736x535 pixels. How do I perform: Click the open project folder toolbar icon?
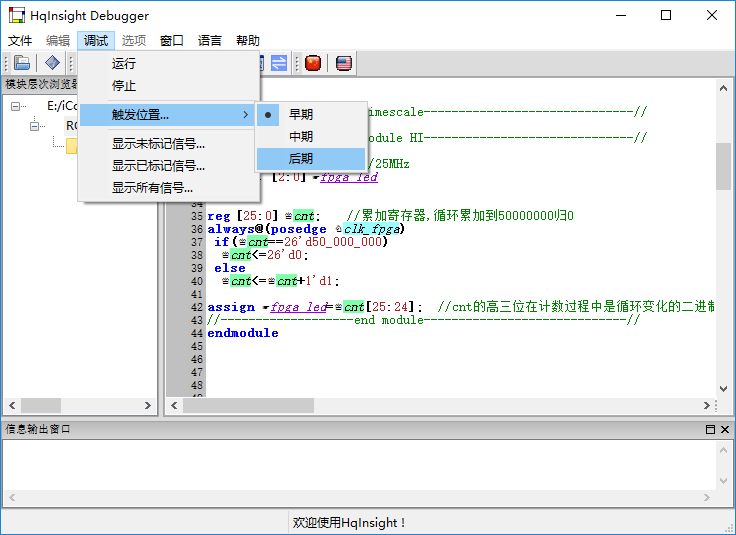point(22,63)
